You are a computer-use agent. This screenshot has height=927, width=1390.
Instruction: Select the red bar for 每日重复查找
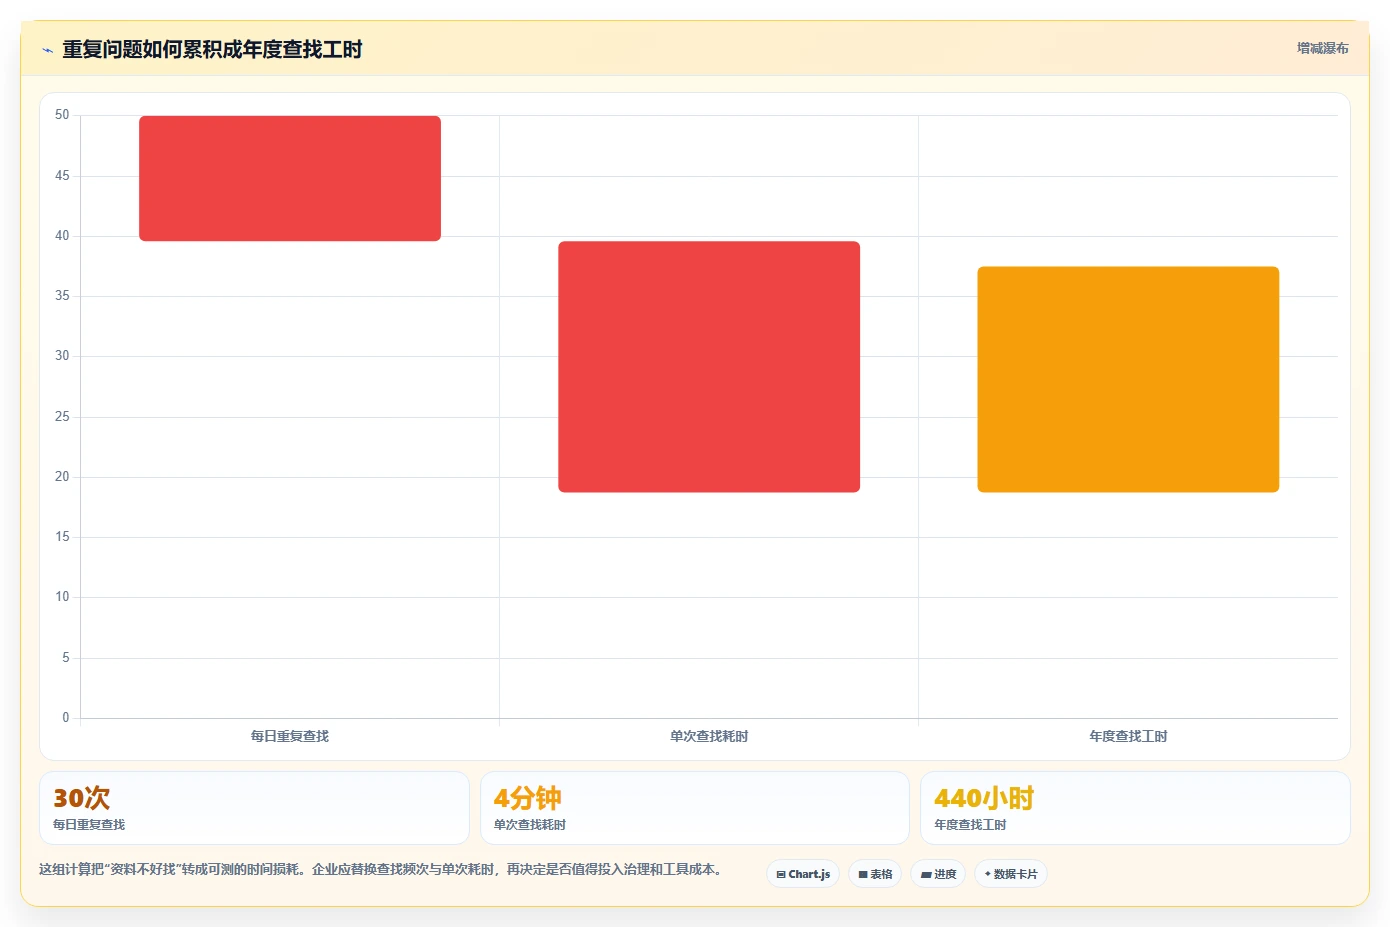(290, 178)
